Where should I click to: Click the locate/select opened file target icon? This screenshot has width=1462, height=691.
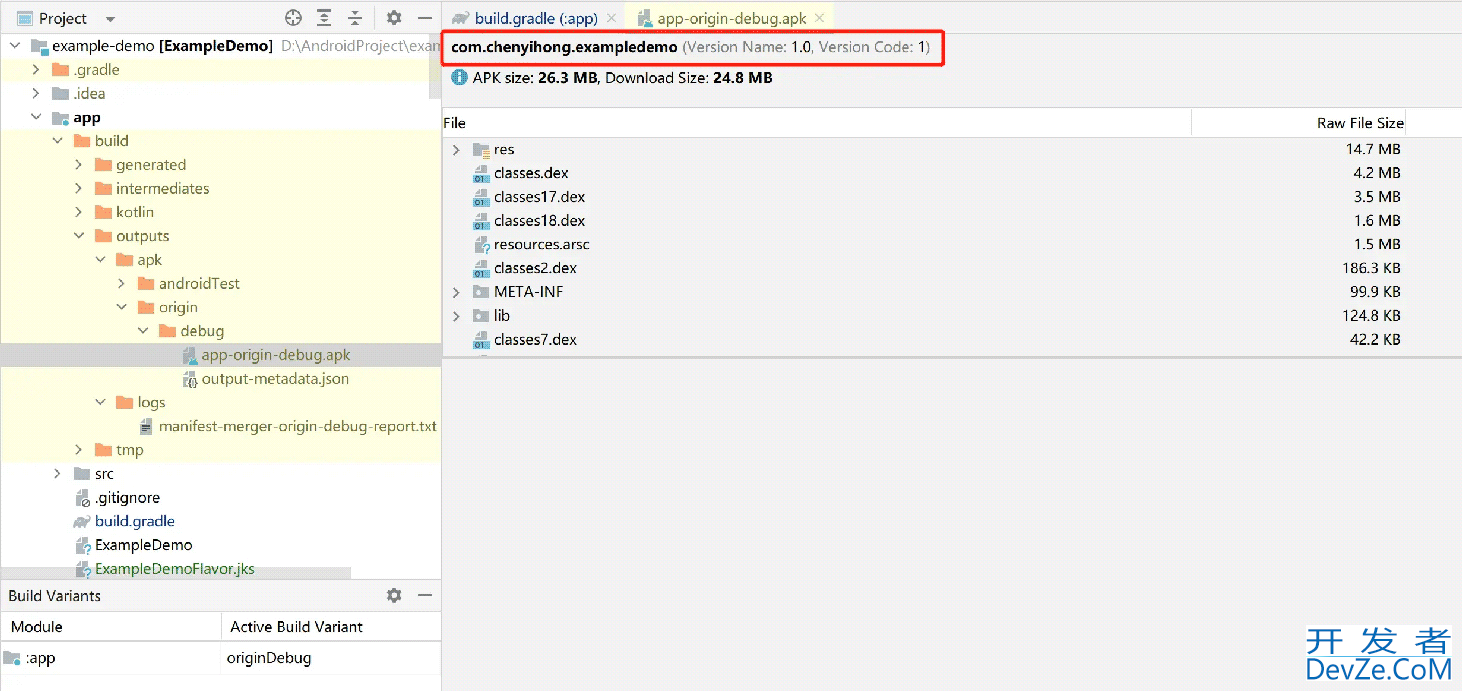tap(293, 18)
